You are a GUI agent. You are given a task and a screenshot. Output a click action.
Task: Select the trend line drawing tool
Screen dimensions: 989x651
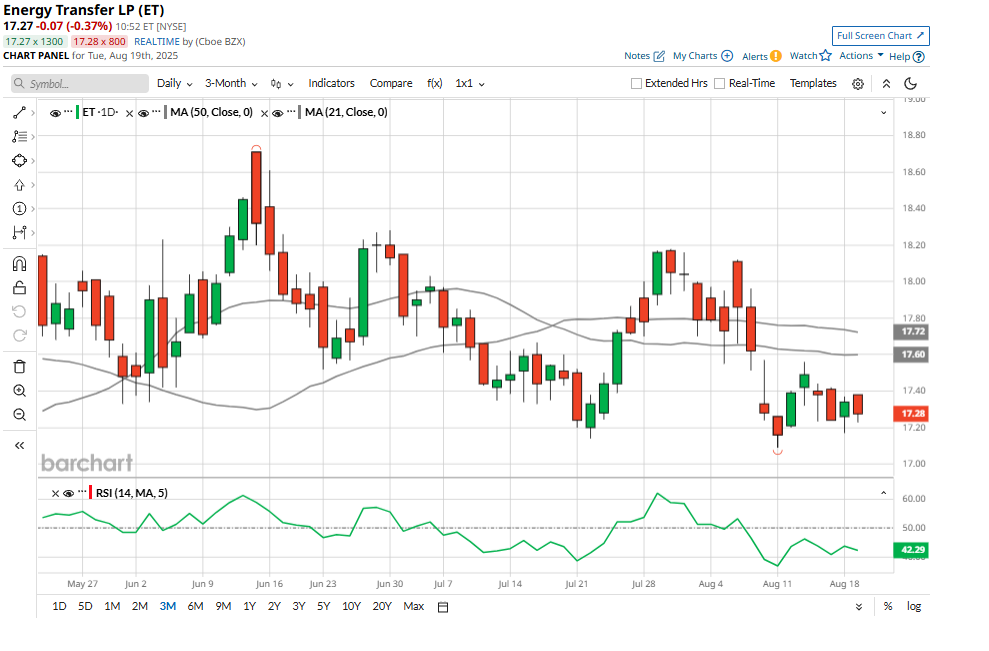tap(19, 112)
